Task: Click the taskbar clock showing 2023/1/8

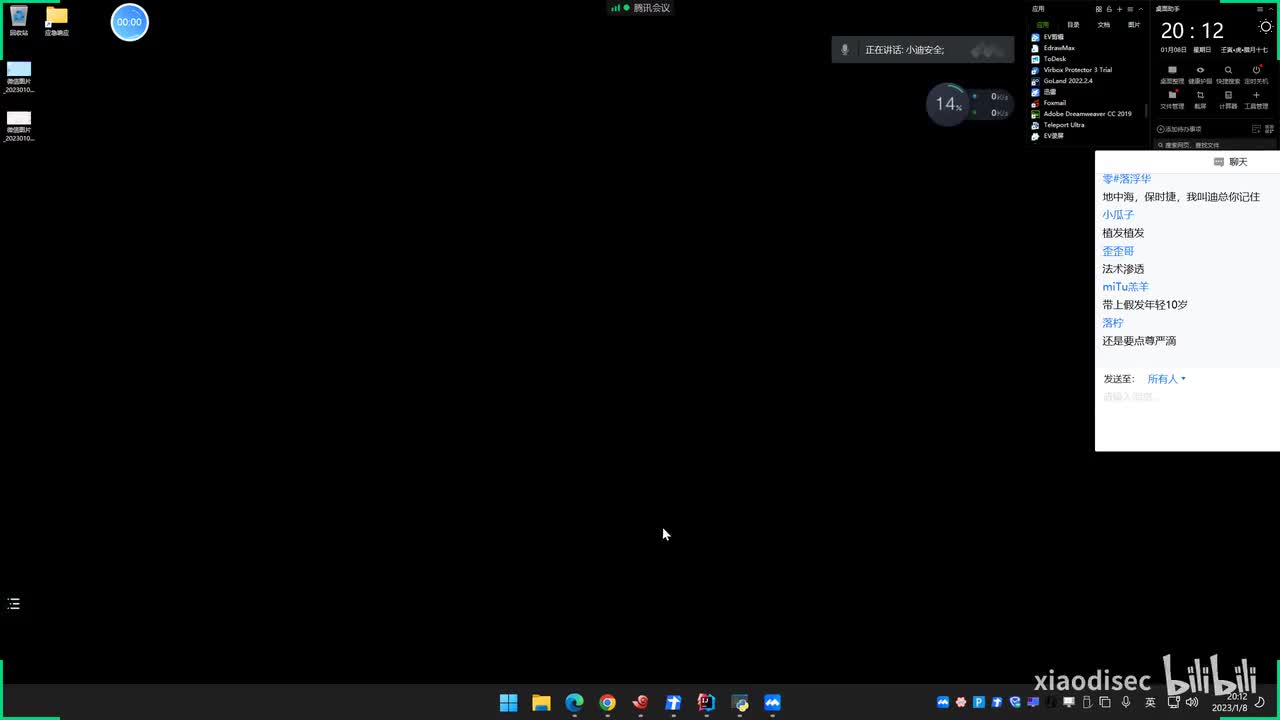Action: coord(1230,703)
